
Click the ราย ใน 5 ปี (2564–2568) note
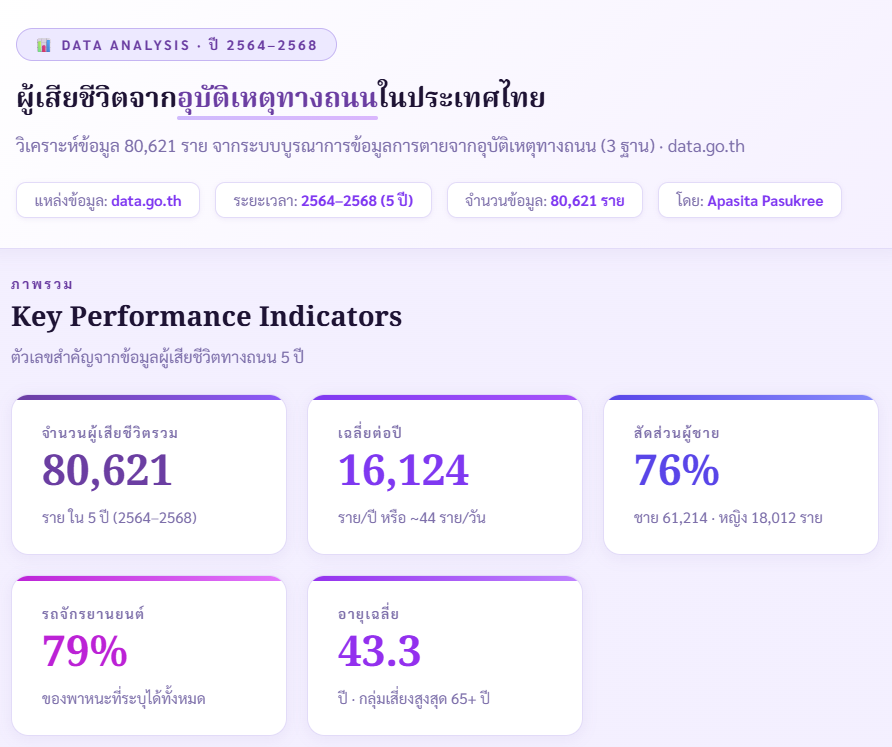tap(119, 518)
